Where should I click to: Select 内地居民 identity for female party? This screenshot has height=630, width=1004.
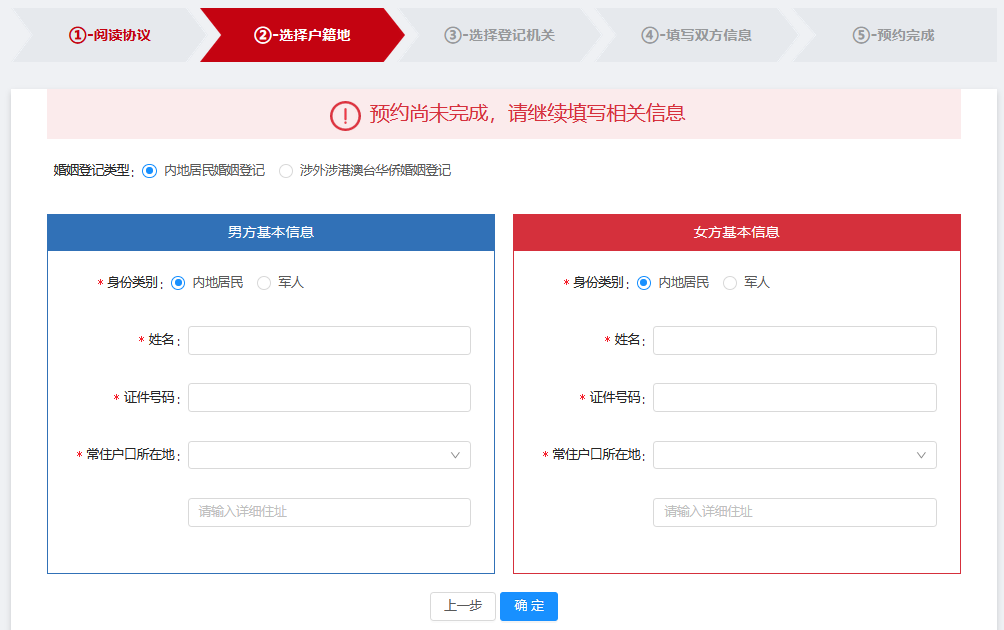(x=644, y=283)
